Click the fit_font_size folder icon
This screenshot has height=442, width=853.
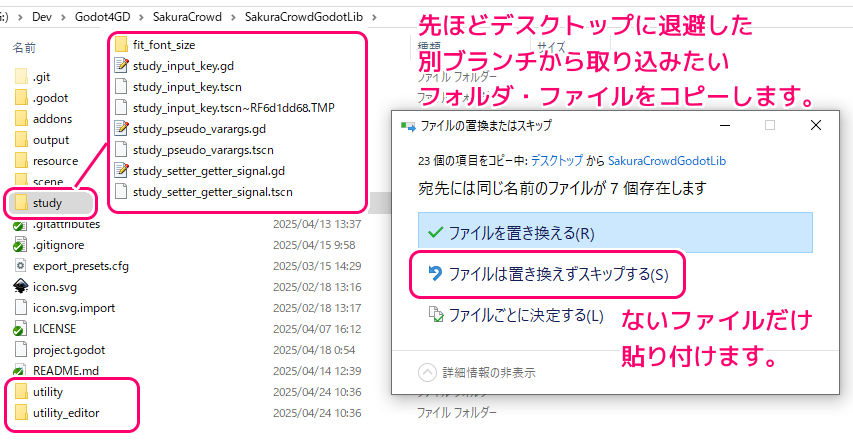121,45
